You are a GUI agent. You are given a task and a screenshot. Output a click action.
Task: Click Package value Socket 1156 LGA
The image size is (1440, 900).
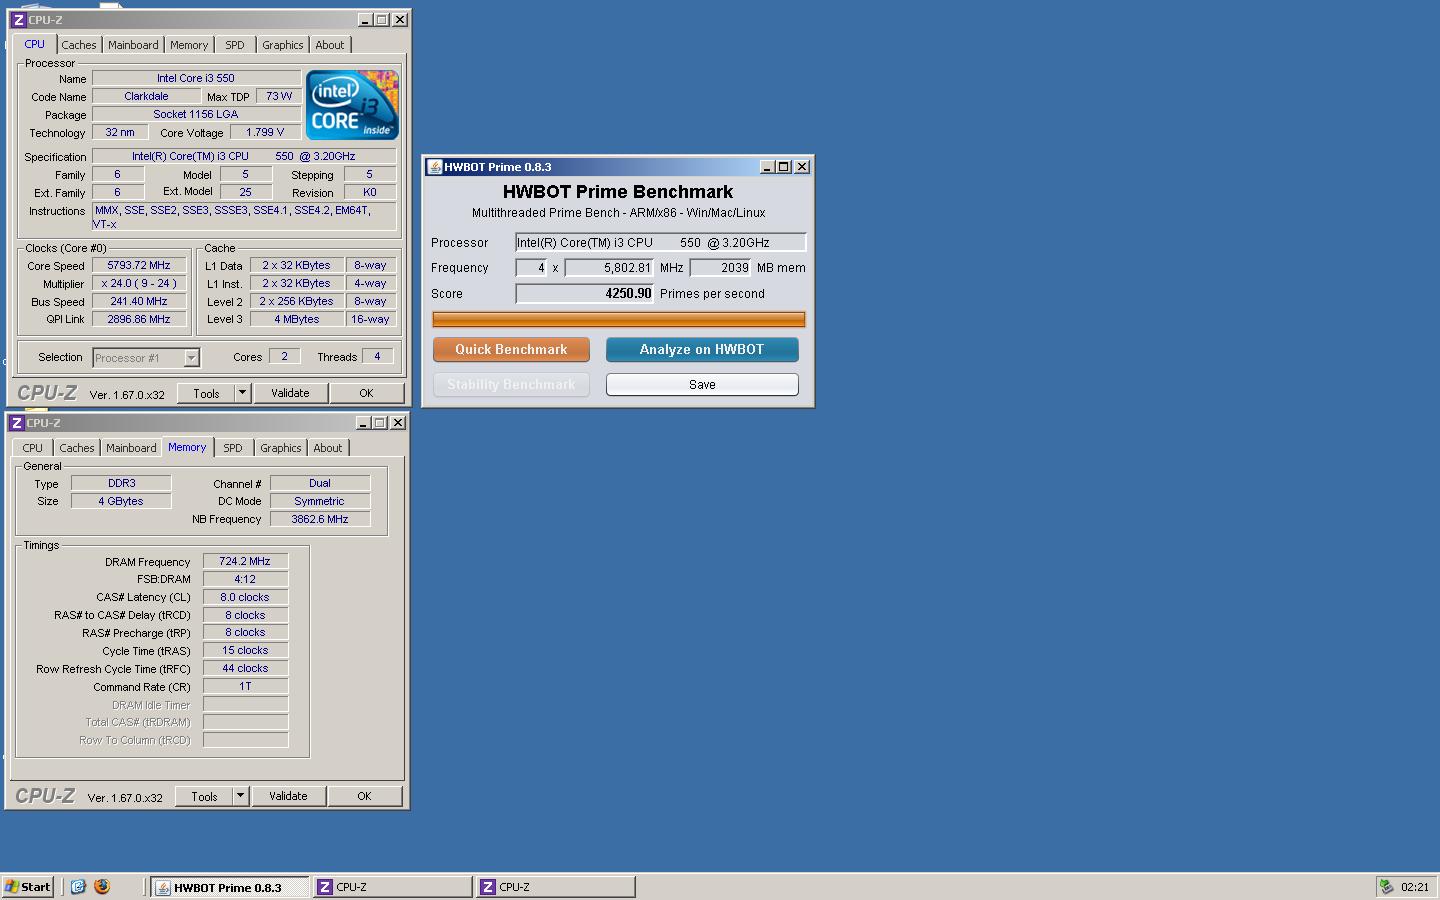(196, 115)
